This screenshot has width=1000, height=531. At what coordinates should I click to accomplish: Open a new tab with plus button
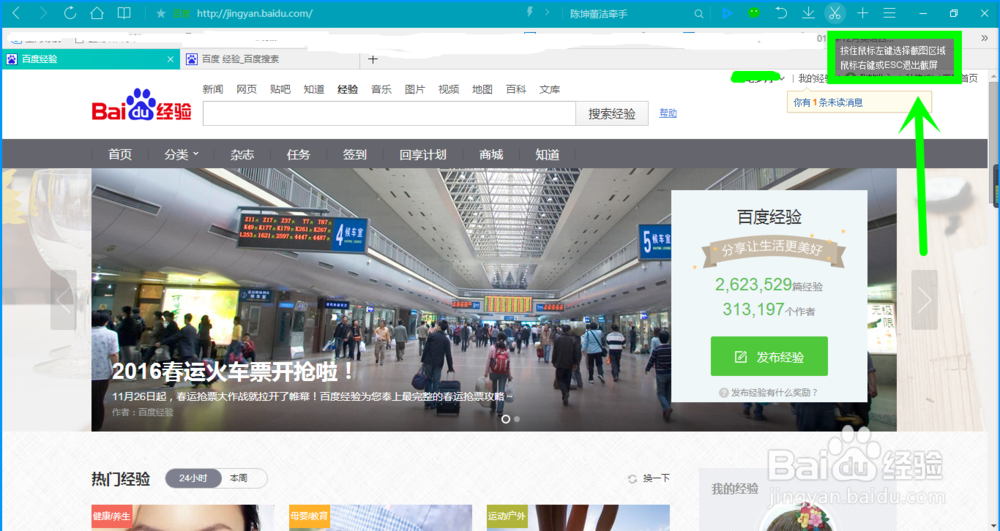[x=373, y=59]
